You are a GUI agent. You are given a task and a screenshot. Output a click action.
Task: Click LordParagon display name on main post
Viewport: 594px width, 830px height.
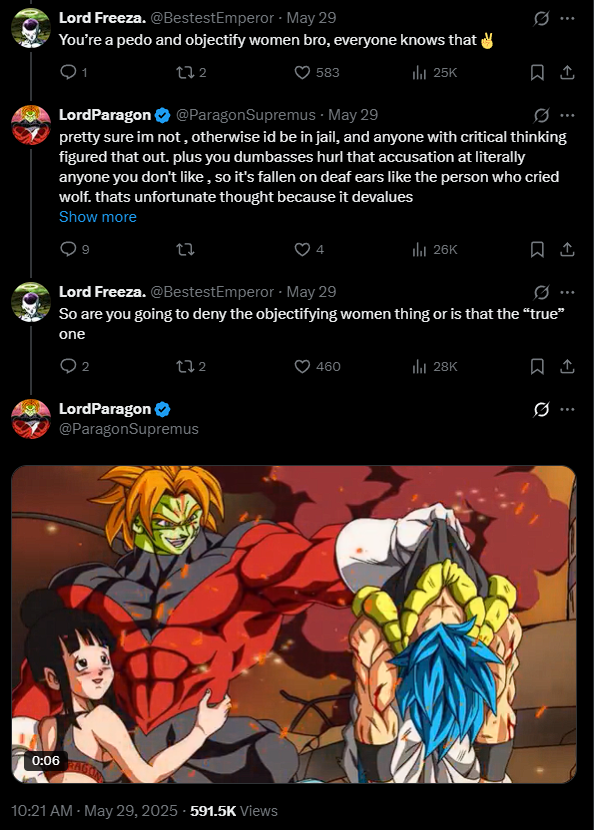coord(105,409)
